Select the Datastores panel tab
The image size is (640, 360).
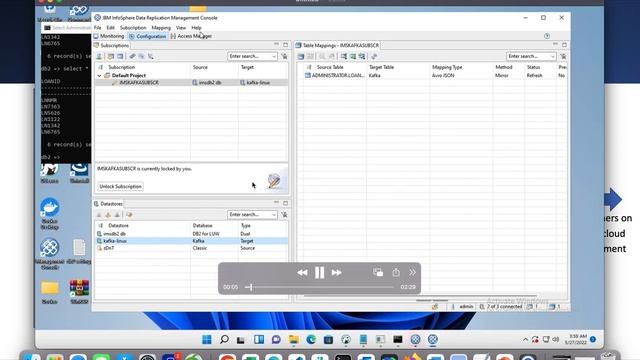click(109, 204)
